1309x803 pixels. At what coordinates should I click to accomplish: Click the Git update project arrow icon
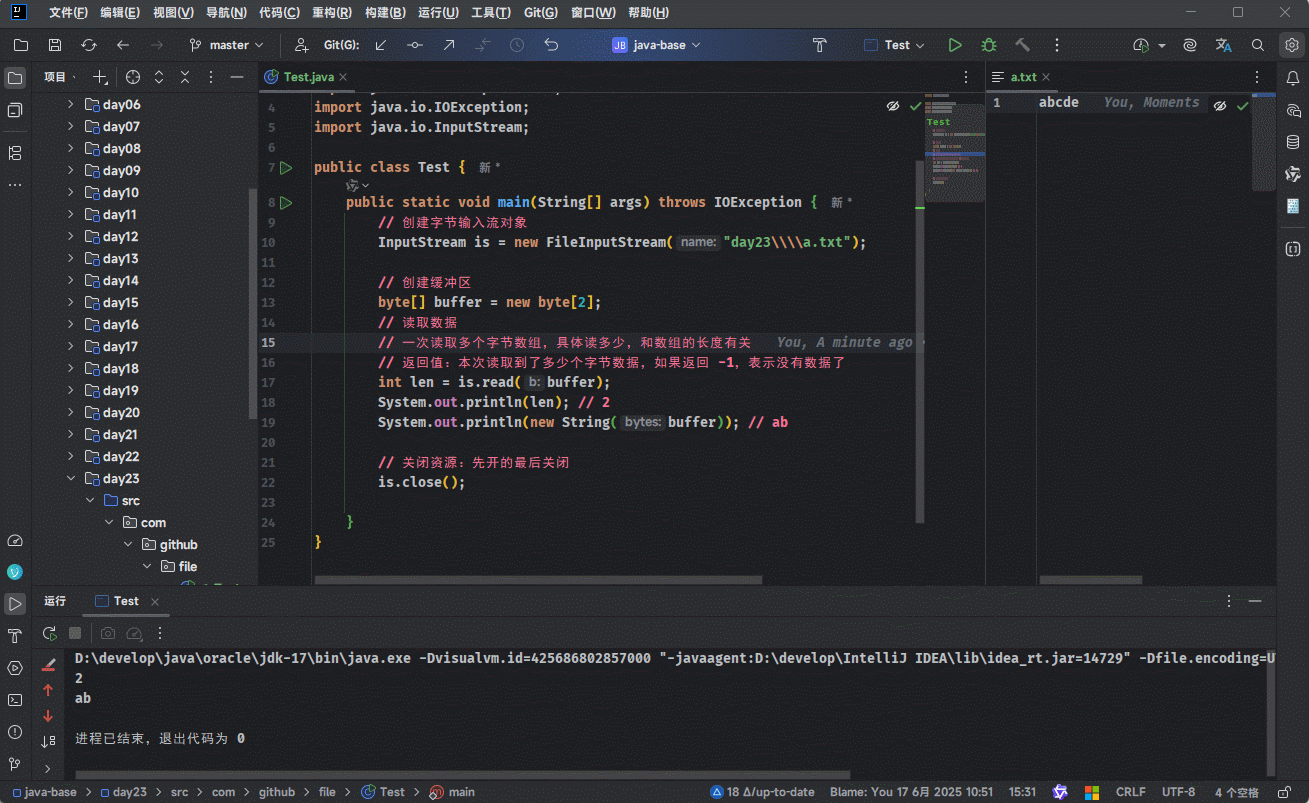coord(381,45)
